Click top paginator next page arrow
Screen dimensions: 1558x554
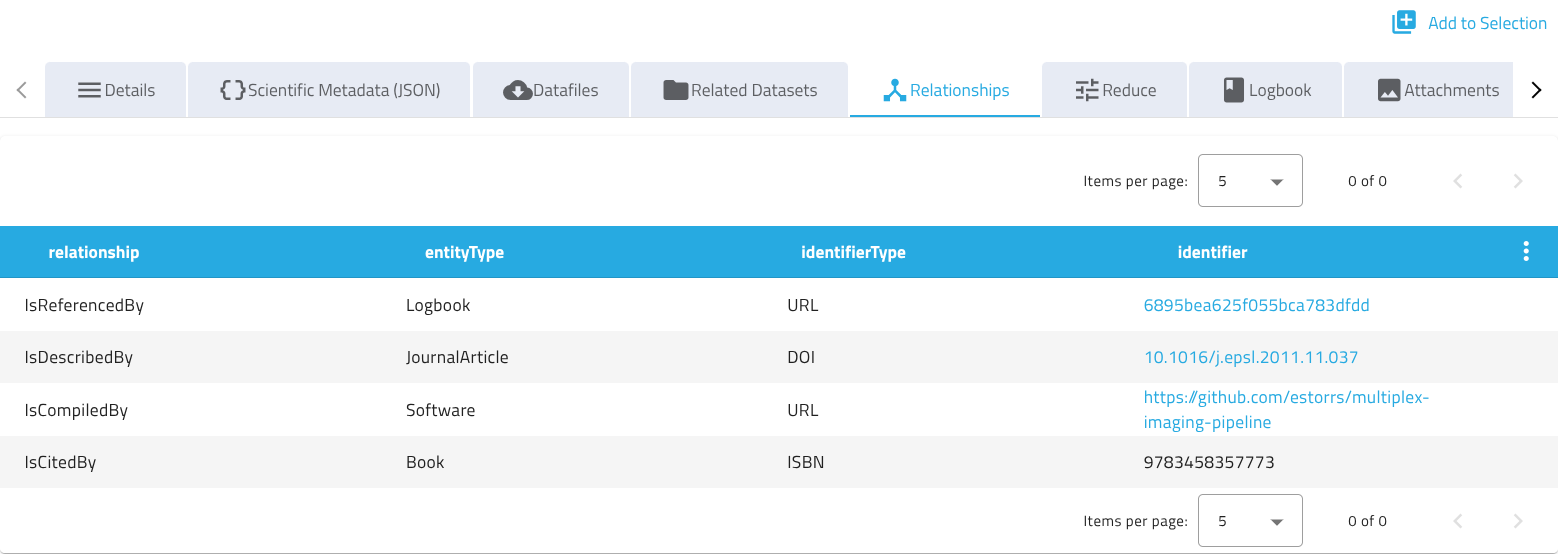pyautogui.click(x=1518, y=181)
